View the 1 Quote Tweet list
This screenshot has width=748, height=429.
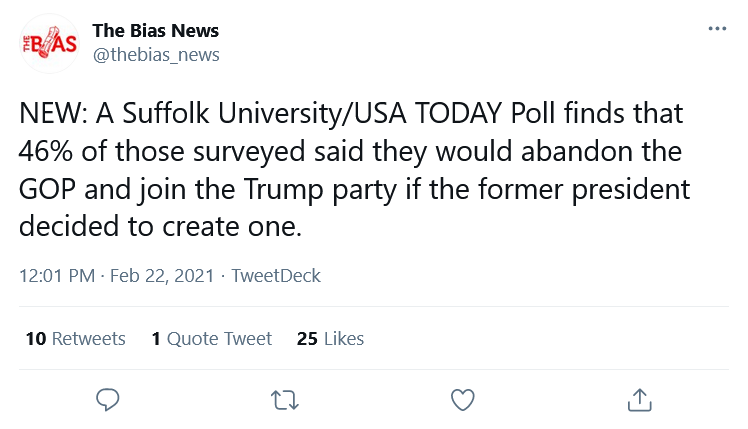tap(211, 339)
